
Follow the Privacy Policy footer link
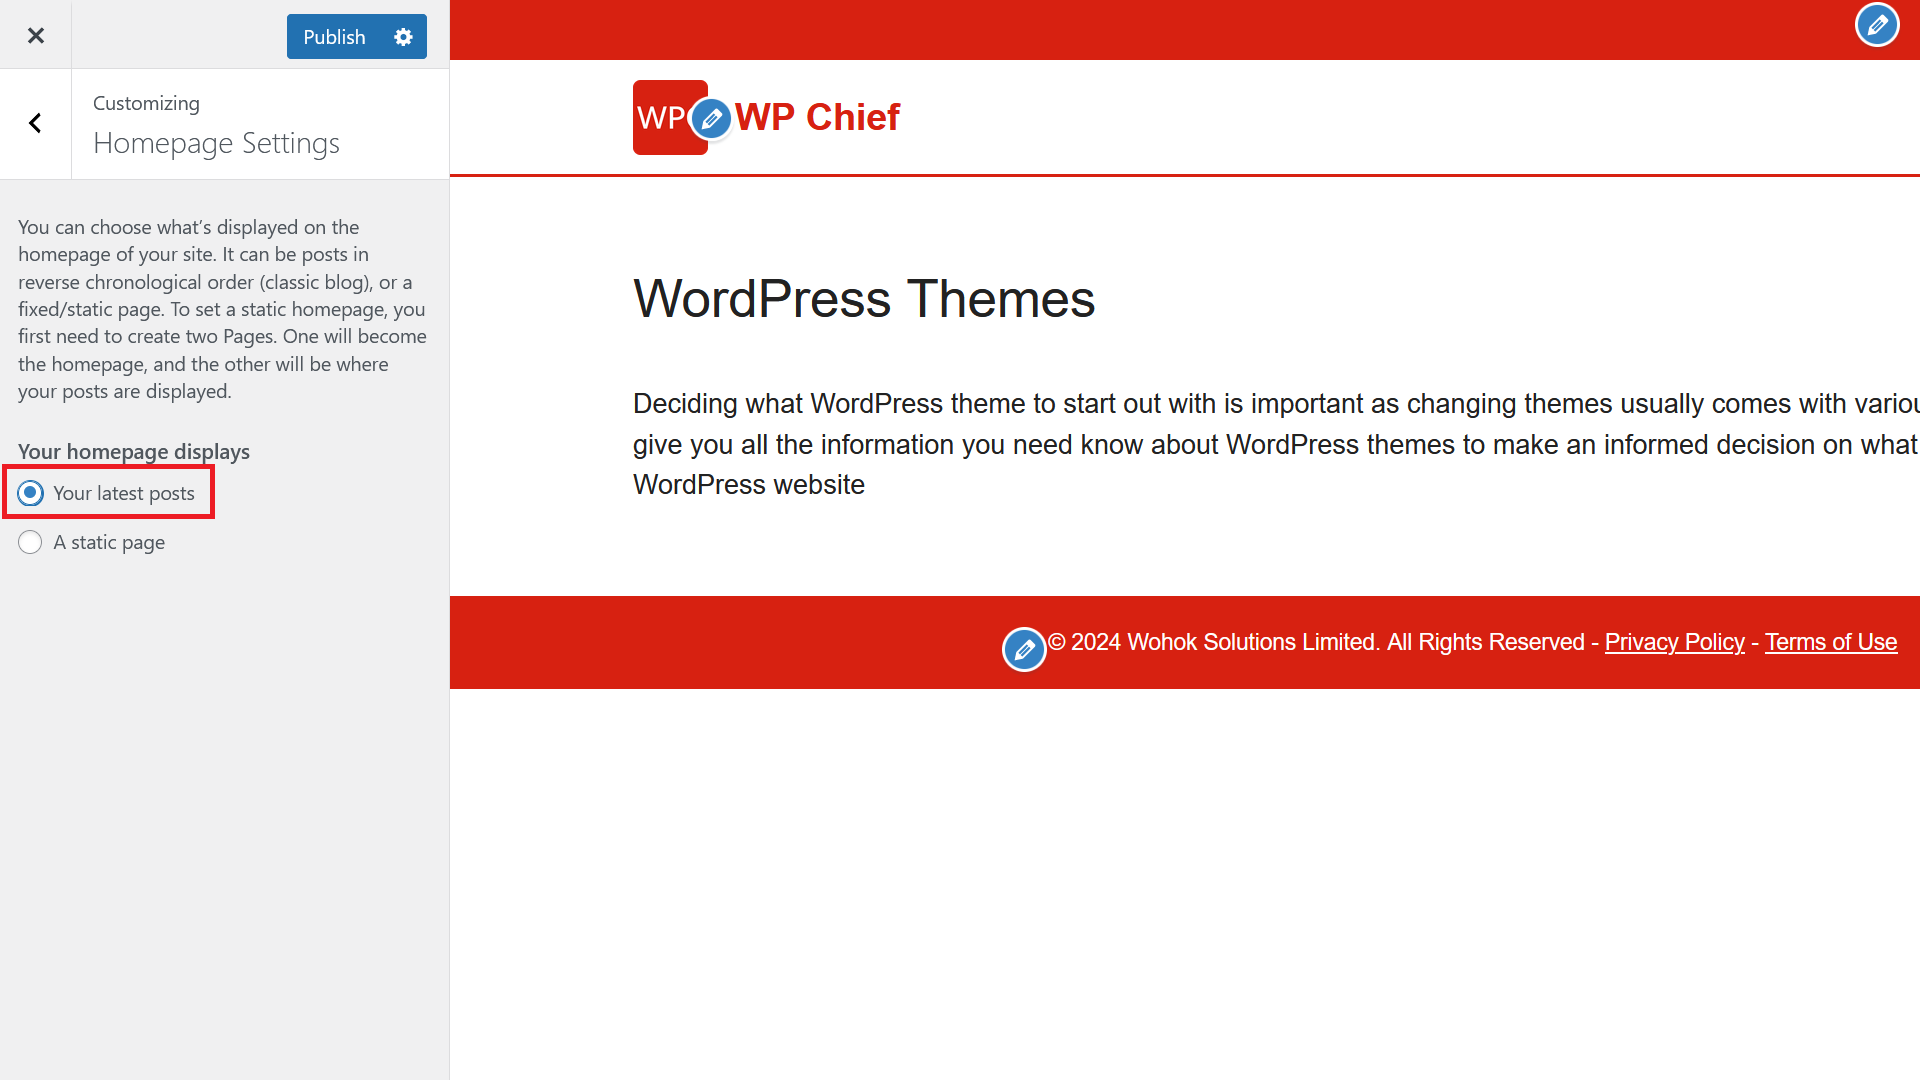tap(1674, 642)
